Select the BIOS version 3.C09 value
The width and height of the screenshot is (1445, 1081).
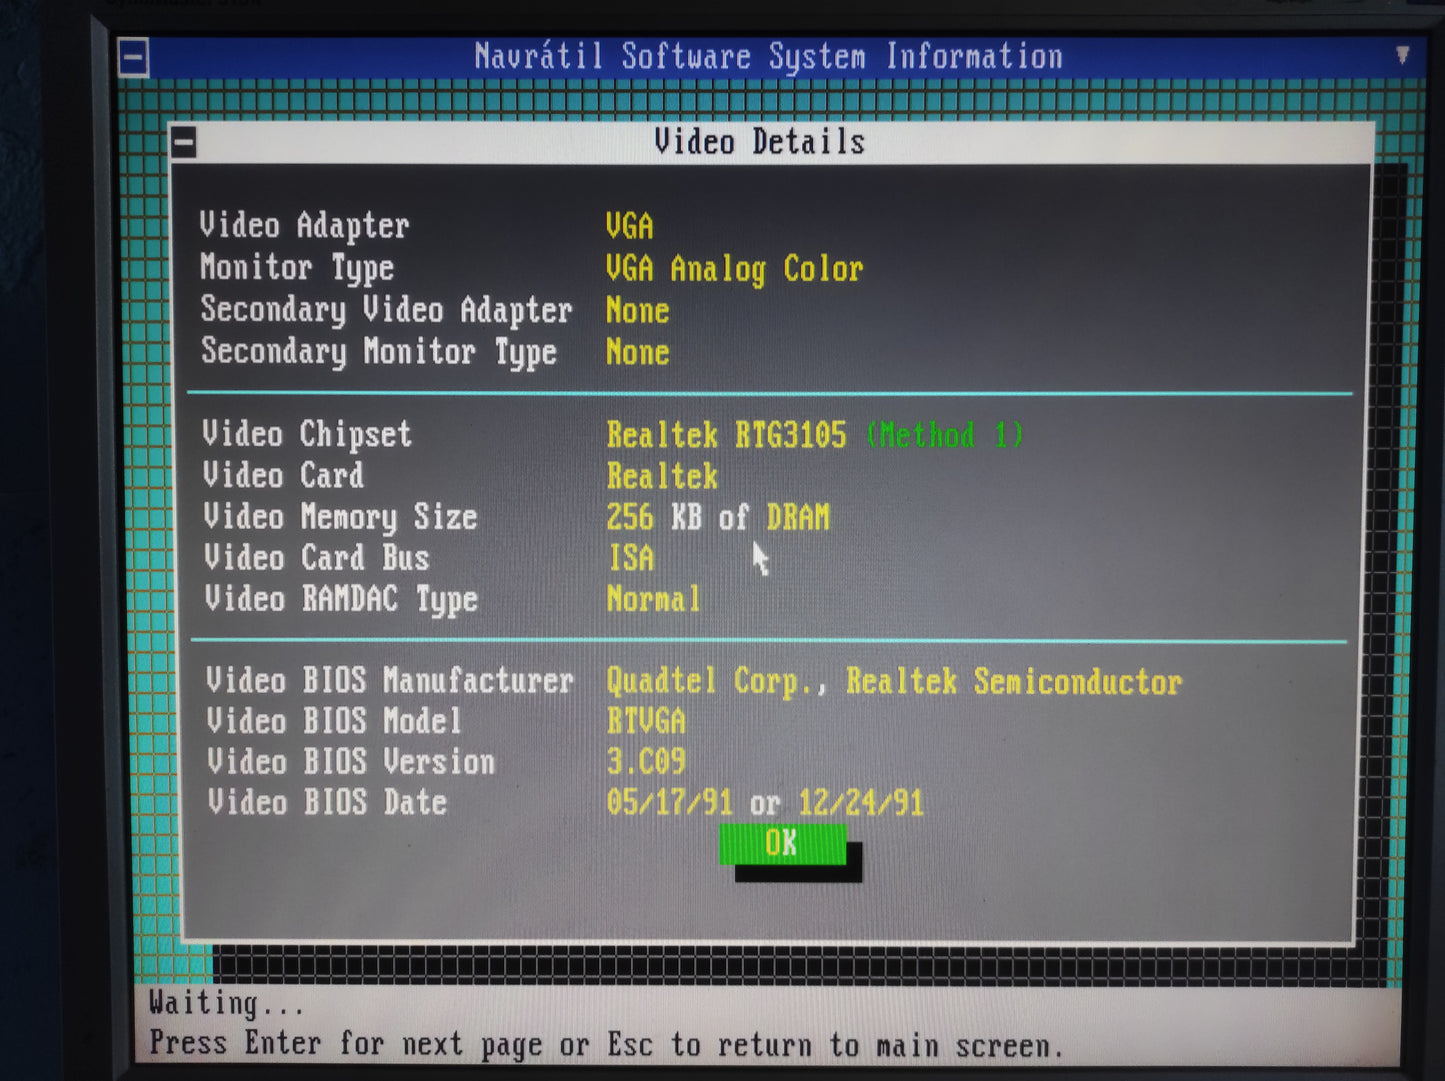click(646, 762)
